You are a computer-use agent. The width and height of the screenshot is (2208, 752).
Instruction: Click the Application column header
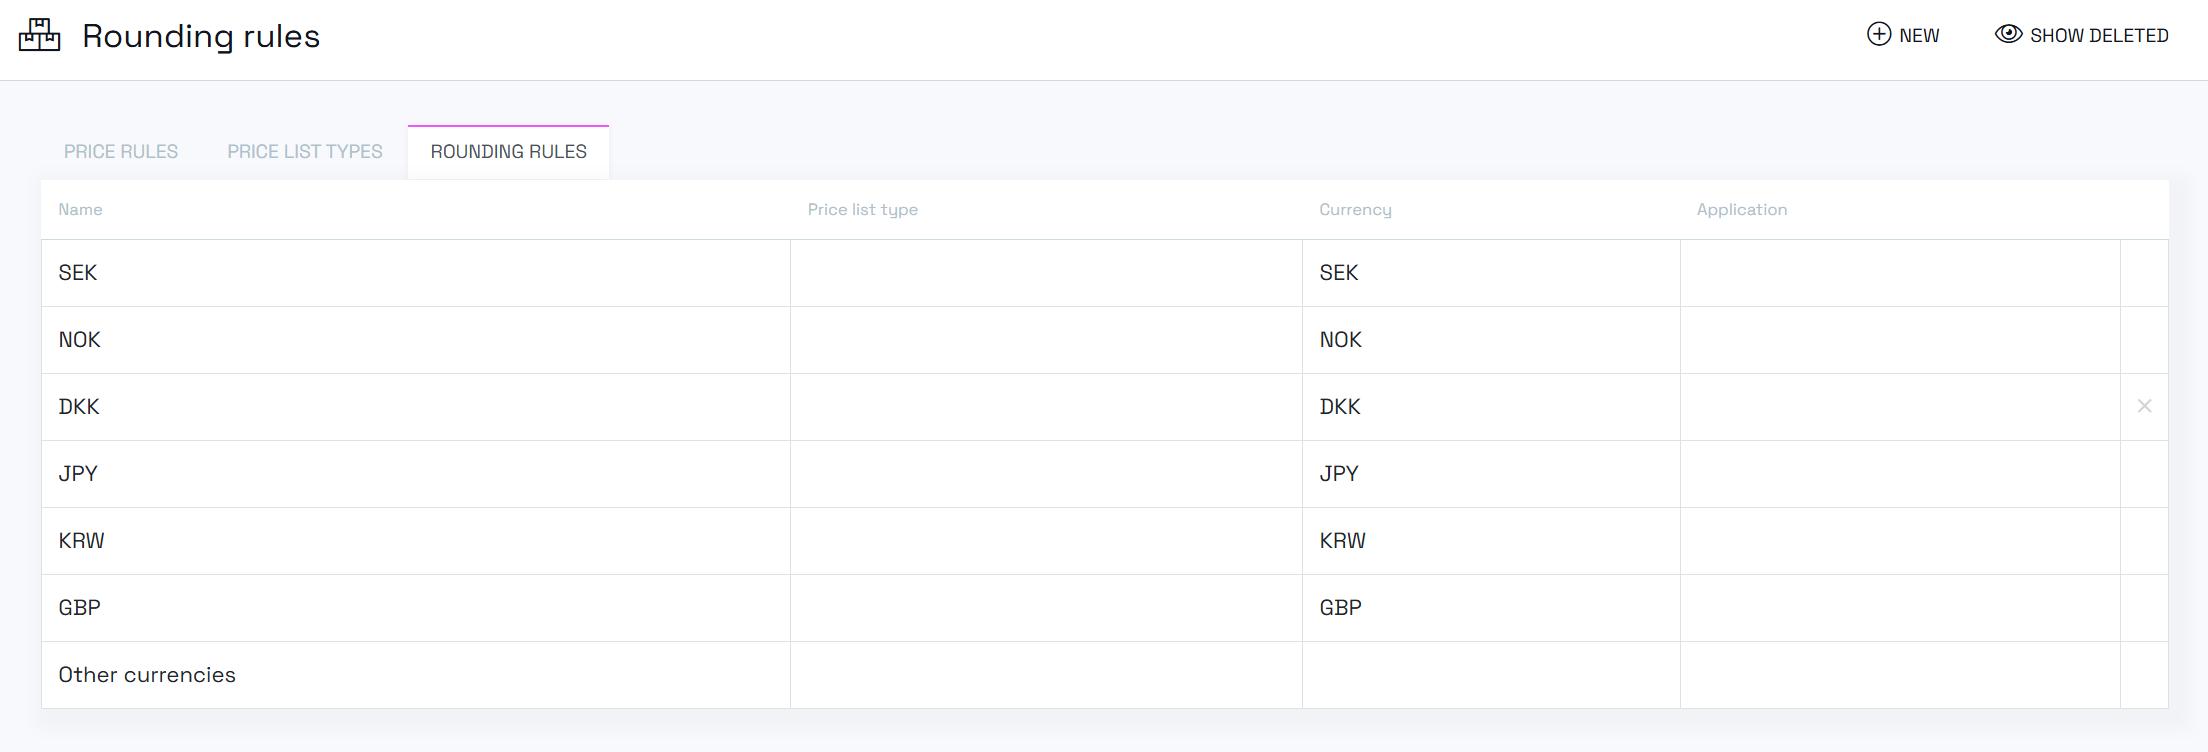pyautogui.click(x=1741, y=210)
